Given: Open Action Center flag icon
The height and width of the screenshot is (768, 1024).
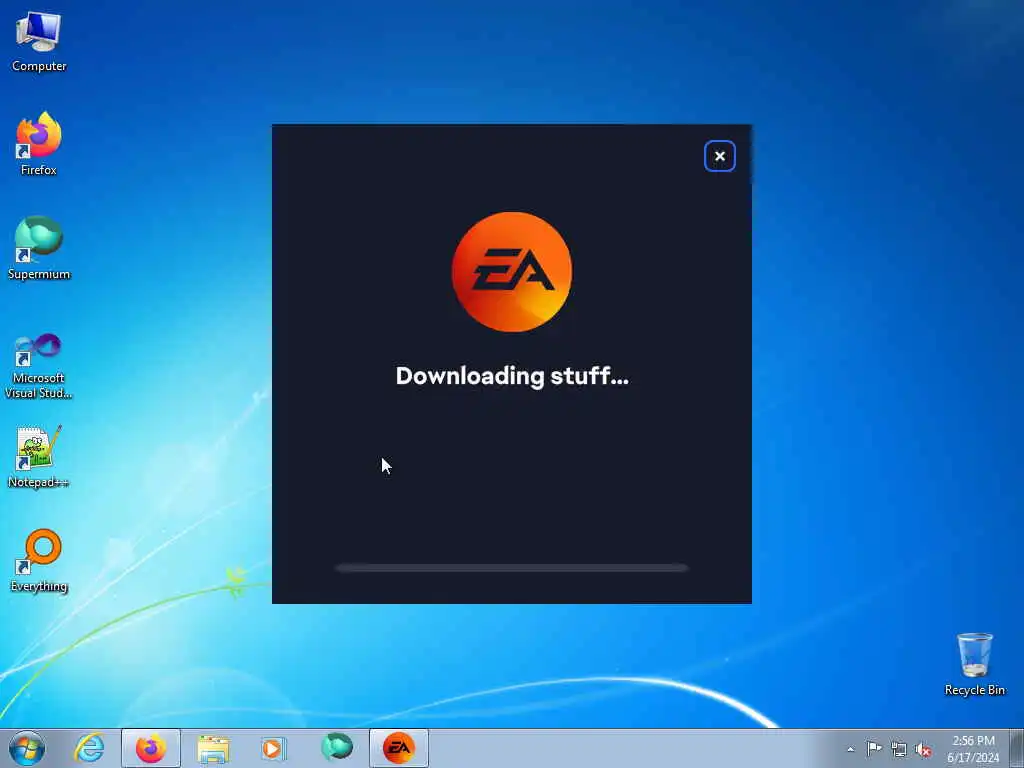Looking at the screenshot, I should (x=874, y=749).
